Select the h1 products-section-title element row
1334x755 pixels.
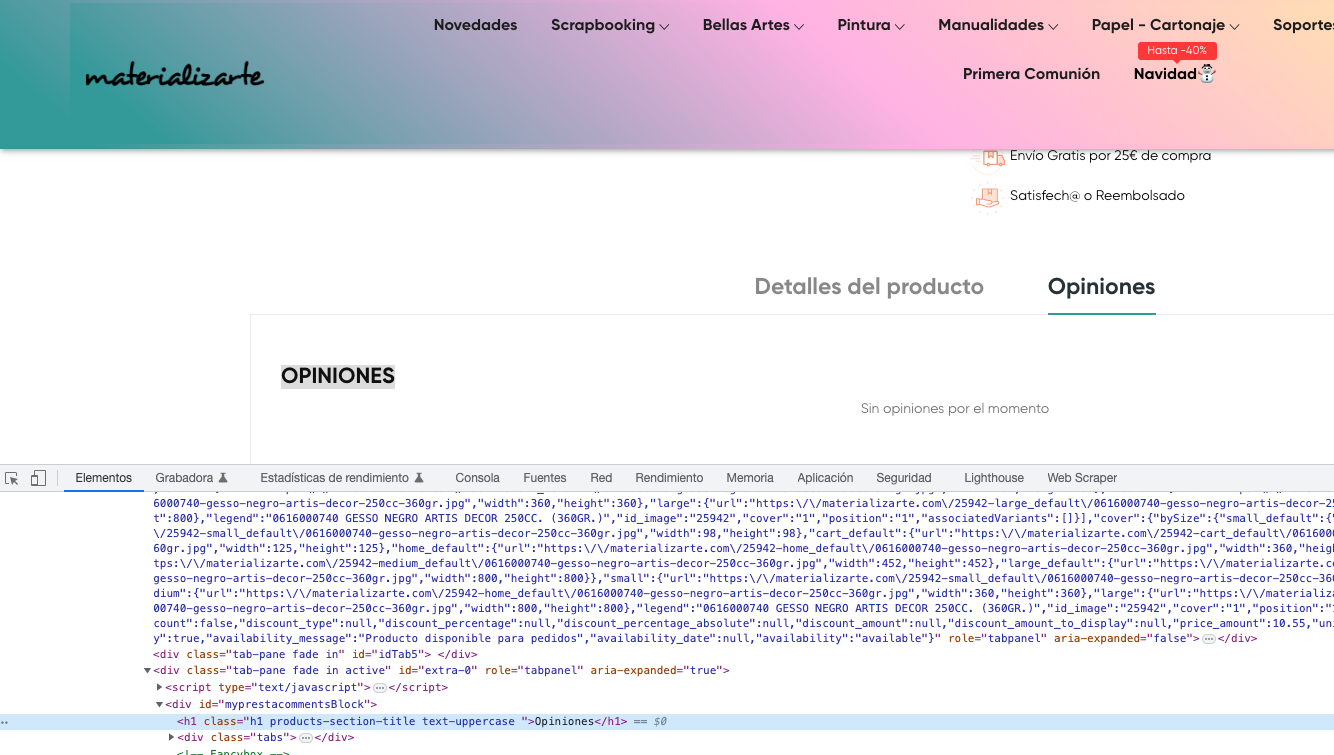[667, 722]
